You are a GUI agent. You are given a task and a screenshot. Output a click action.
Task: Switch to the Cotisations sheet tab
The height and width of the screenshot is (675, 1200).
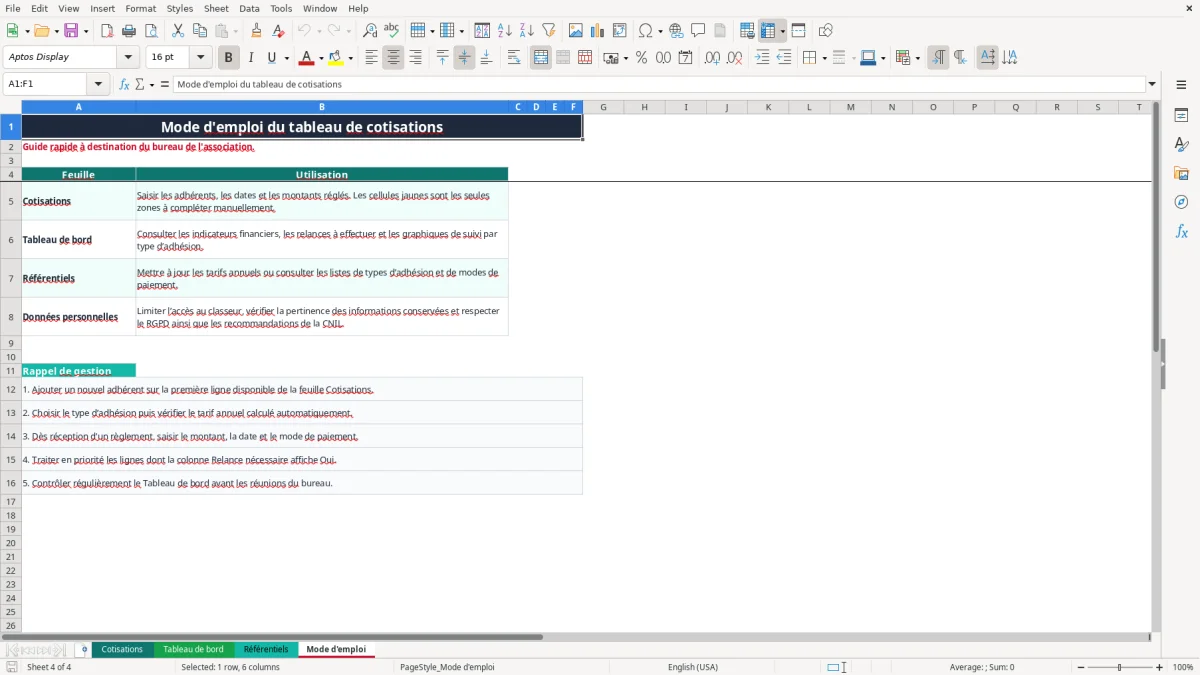(122, 649)
